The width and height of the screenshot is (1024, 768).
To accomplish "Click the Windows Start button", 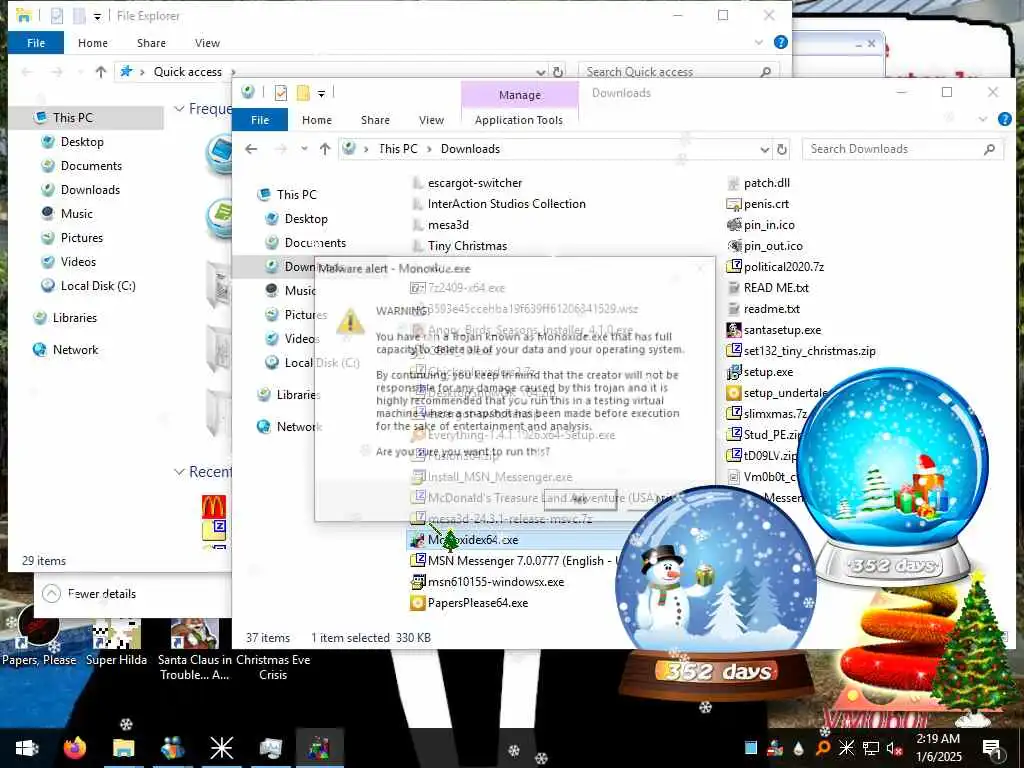I will (27, 748).
